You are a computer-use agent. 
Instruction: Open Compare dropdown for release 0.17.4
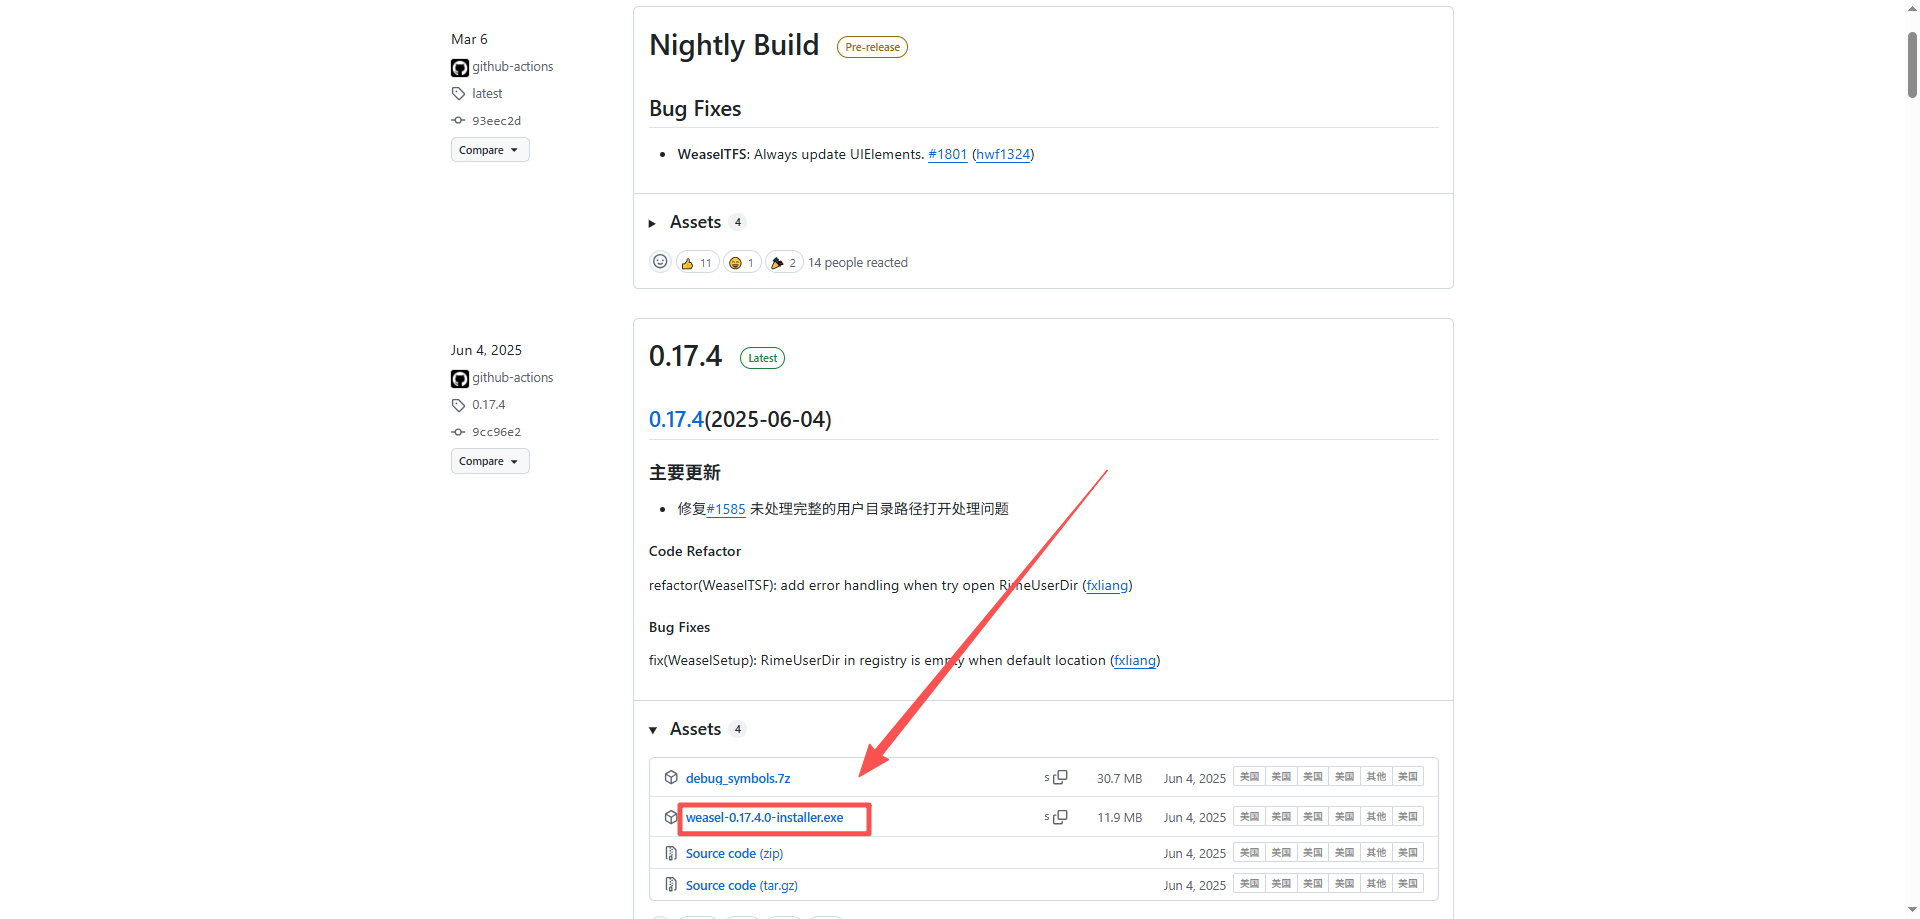[490, 461]
